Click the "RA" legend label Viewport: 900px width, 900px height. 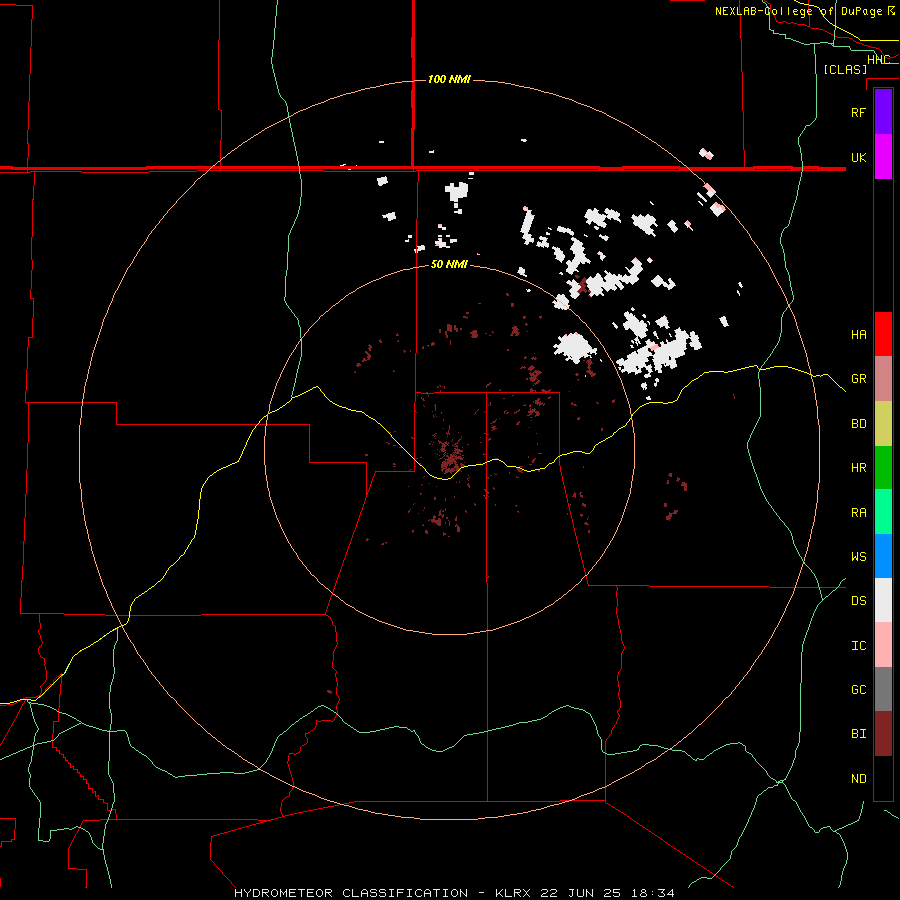click(859, 513)
